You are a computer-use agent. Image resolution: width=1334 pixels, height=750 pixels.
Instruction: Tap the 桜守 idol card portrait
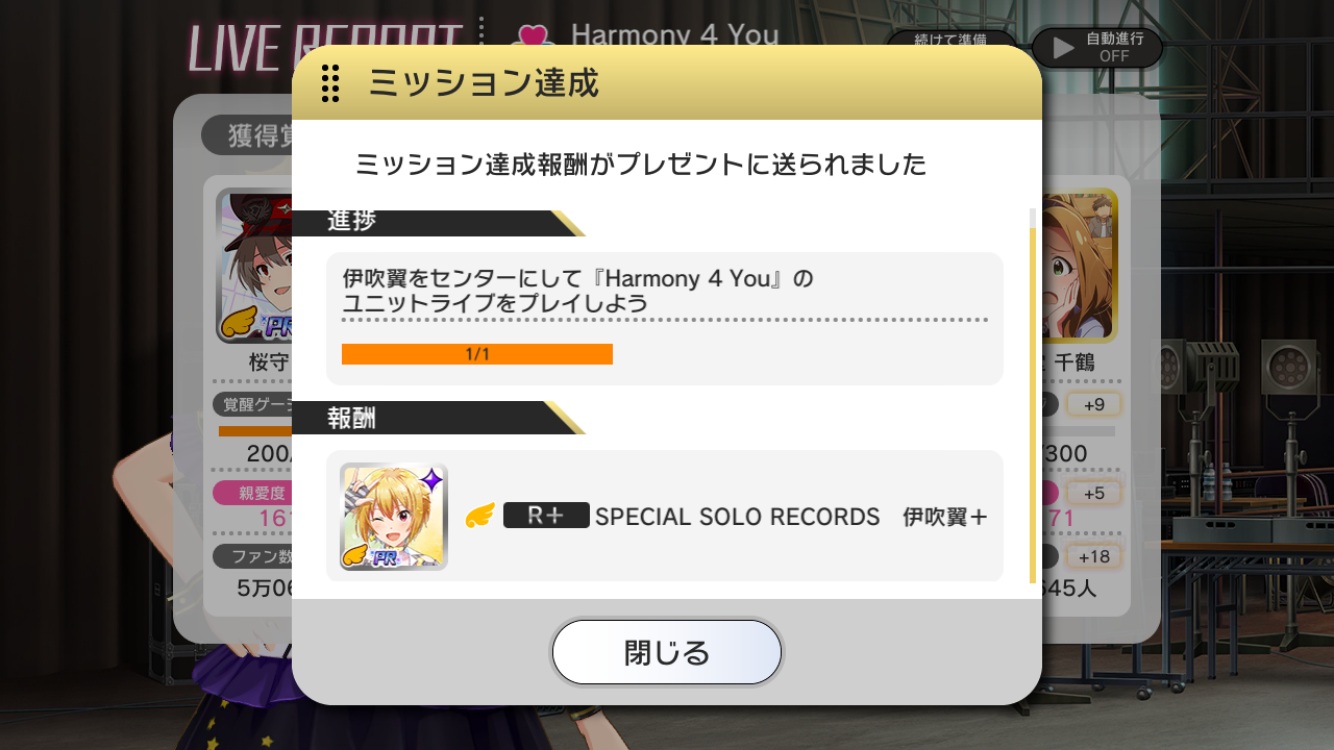pos(254,266)
